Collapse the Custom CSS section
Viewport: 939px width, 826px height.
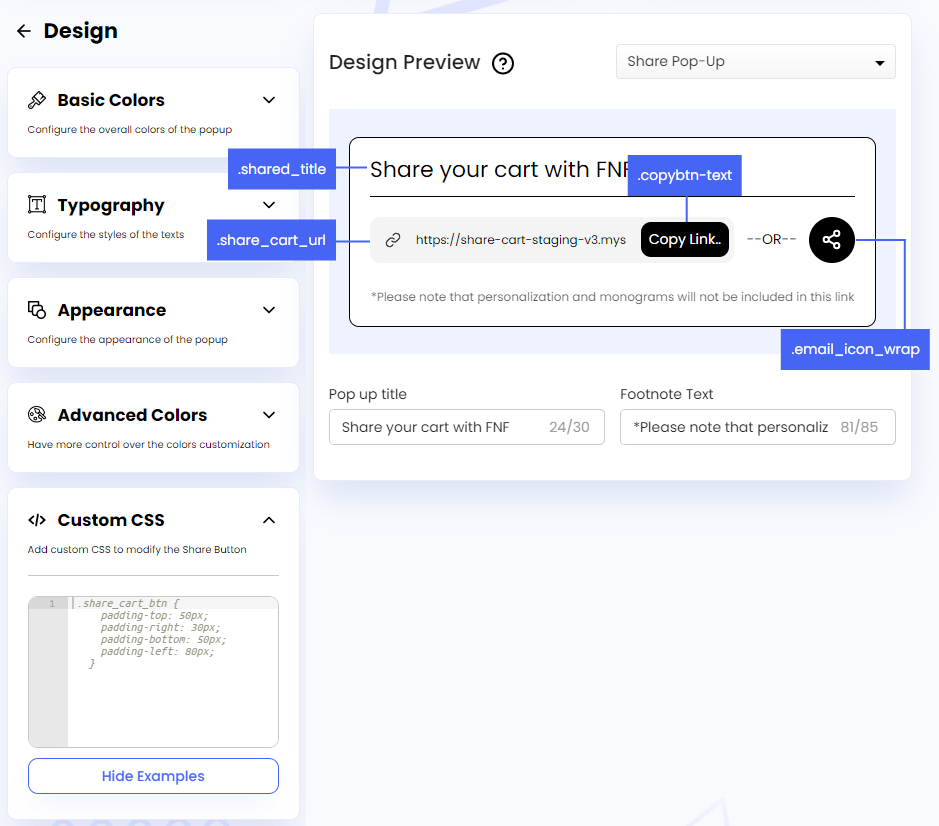268,519
